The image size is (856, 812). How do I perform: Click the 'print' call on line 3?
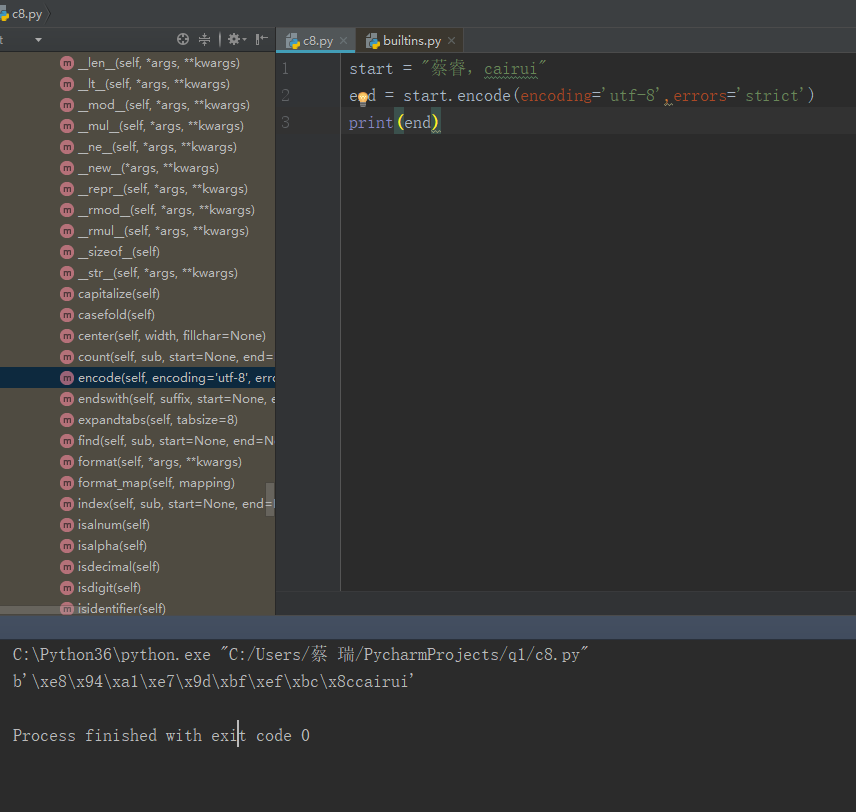[x=371, y=123]
